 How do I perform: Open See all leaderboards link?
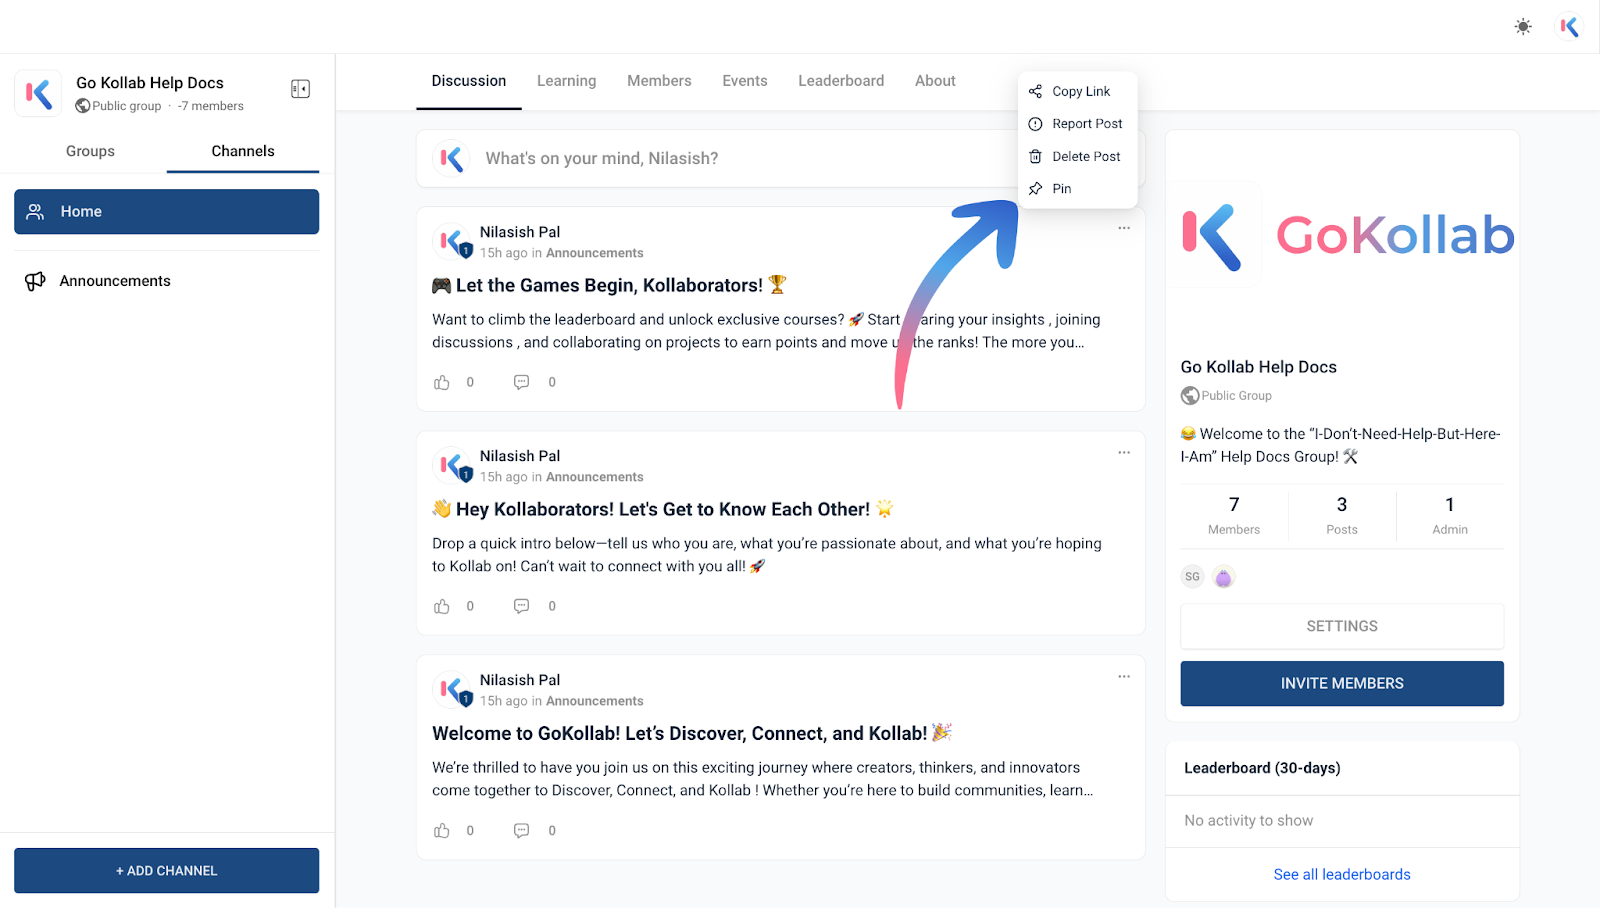click(x=1342, y=875)
